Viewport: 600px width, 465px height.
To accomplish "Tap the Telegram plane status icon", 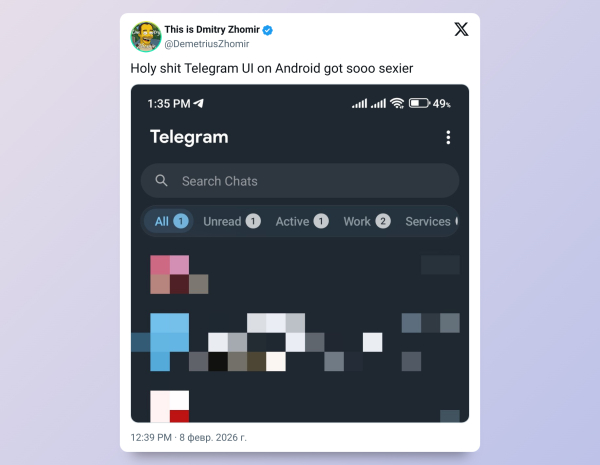I will tap(198, 103).
